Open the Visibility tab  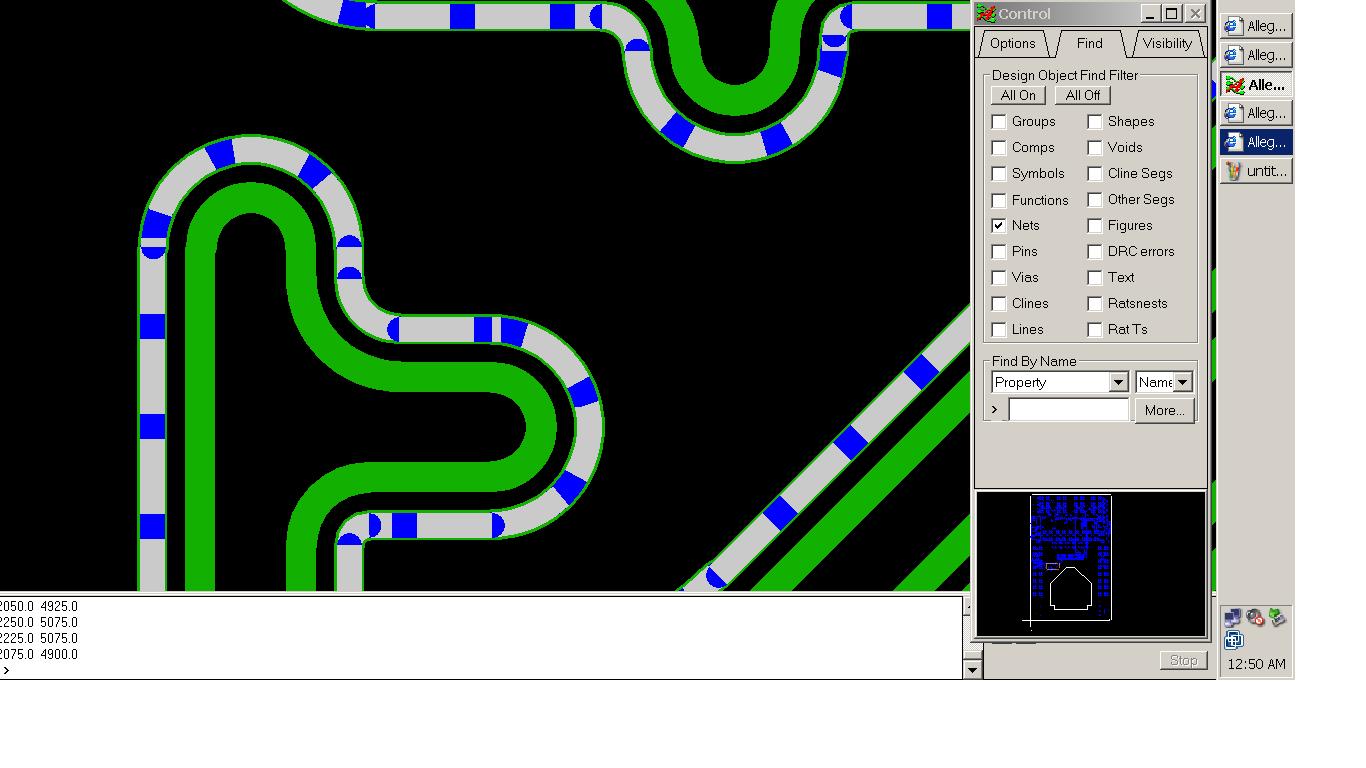coord(1167,44)
